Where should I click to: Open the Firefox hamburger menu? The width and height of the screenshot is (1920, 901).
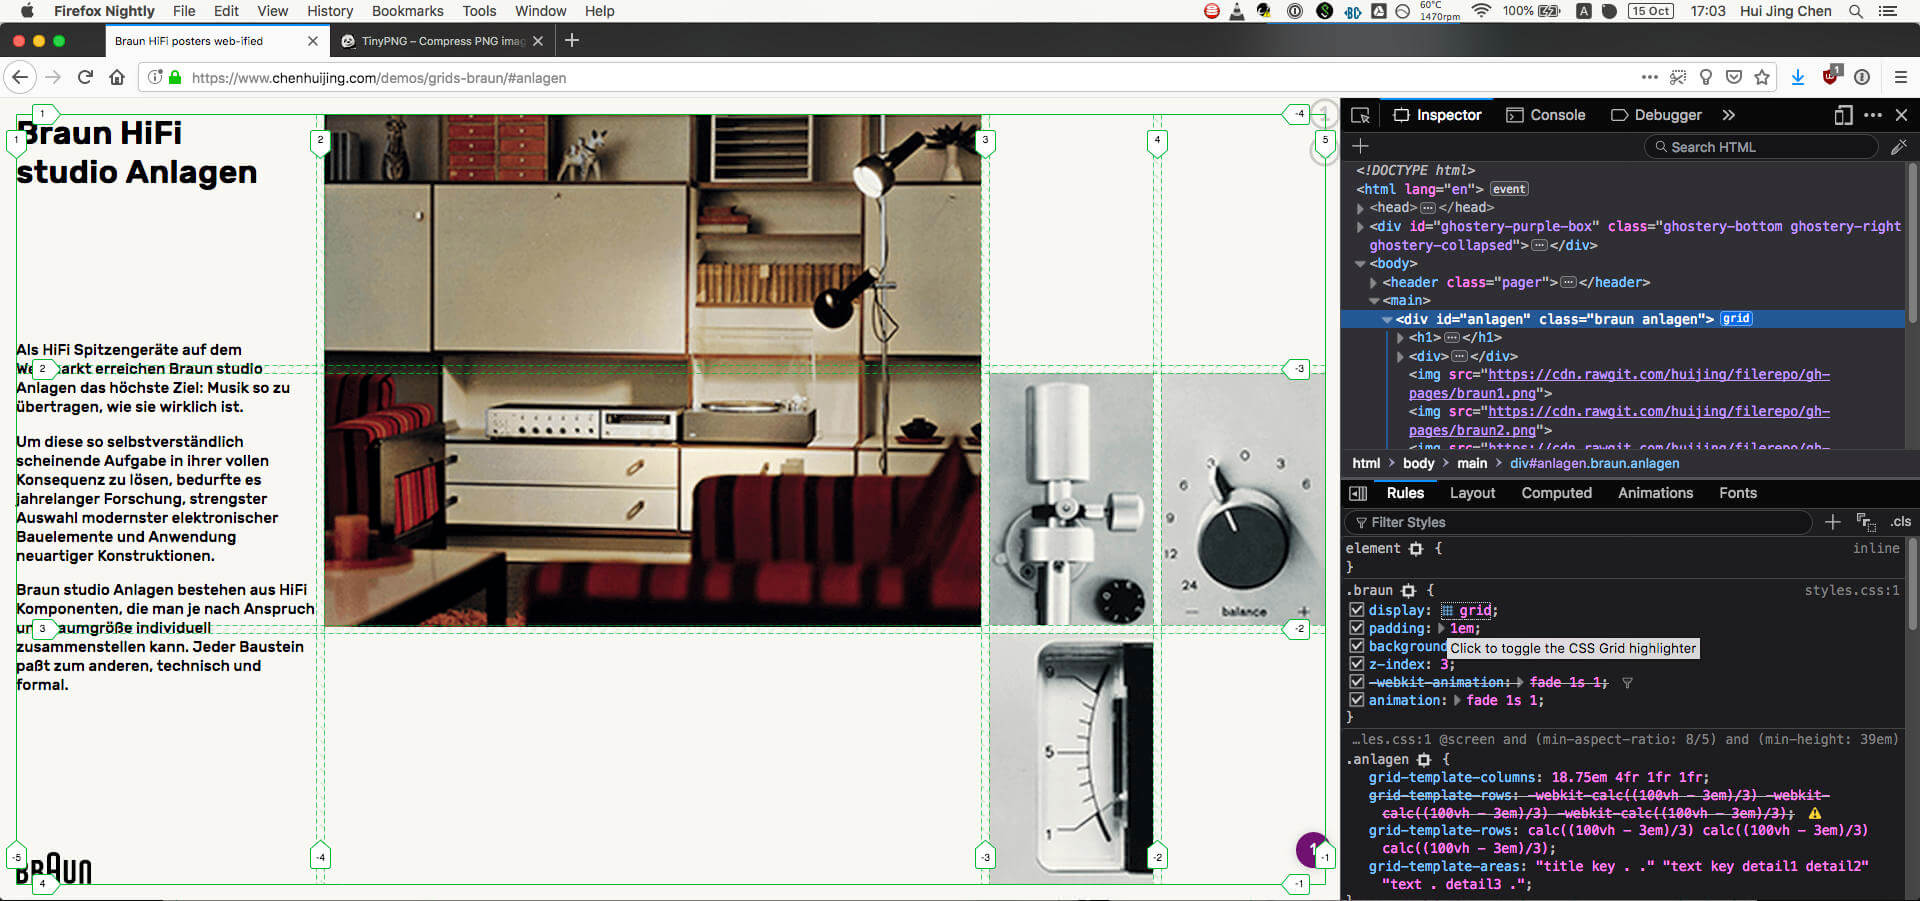point(1901,77)
